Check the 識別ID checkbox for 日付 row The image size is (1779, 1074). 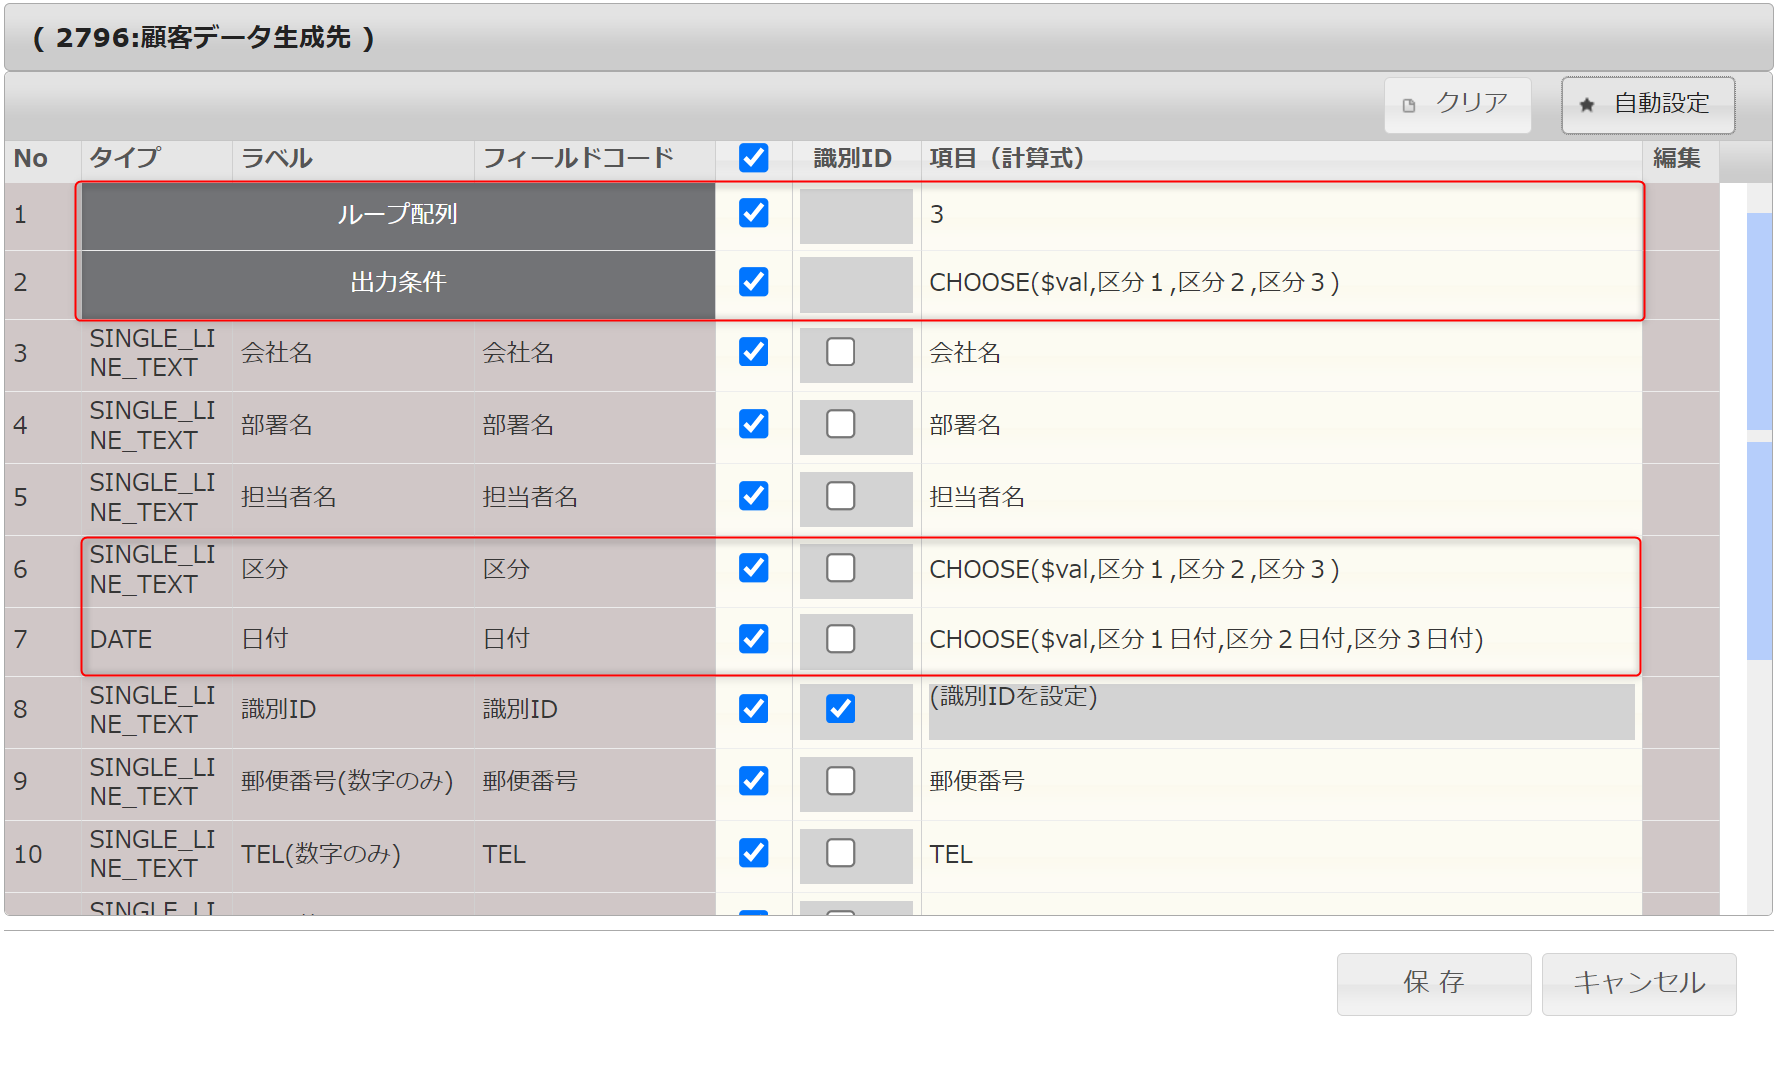841,638
